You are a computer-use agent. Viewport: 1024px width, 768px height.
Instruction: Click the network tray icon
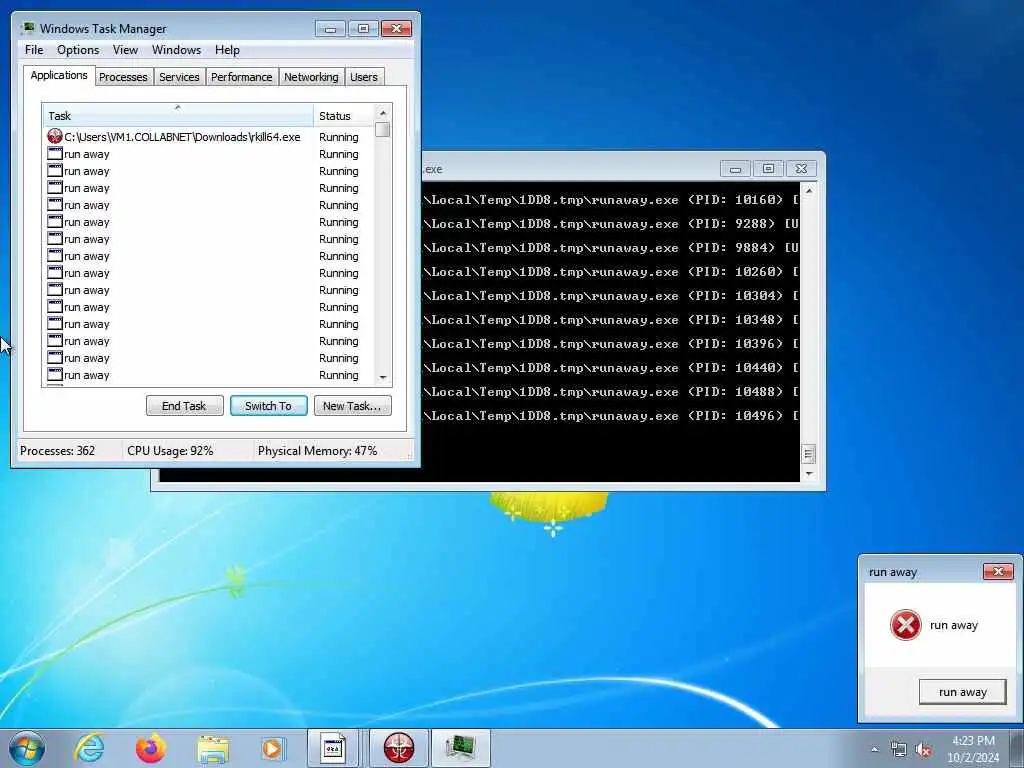899,749
